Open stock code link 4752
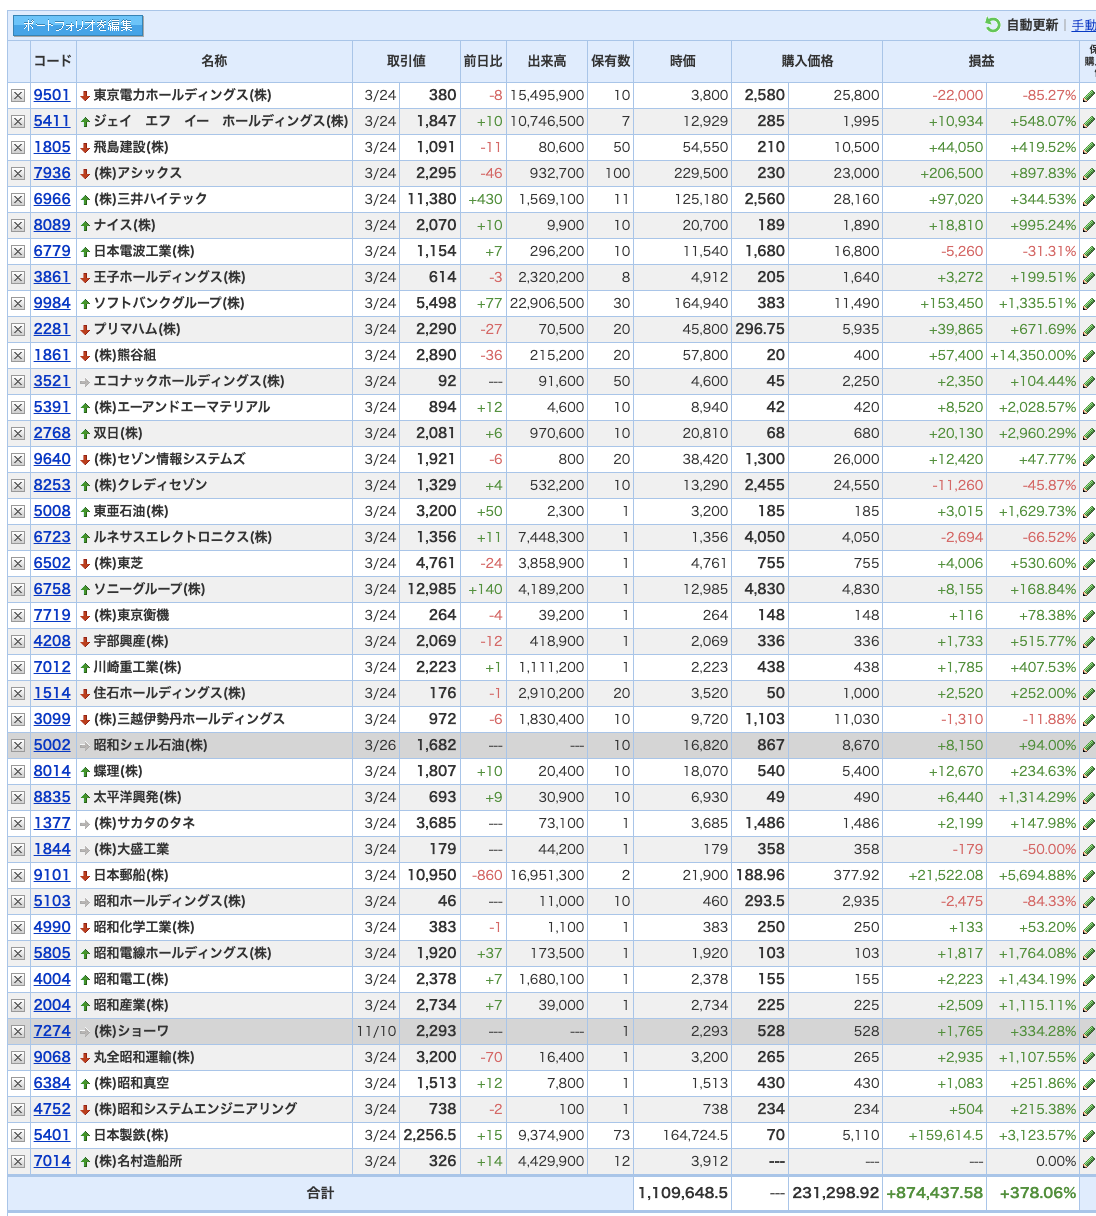 pos(52,1109)
